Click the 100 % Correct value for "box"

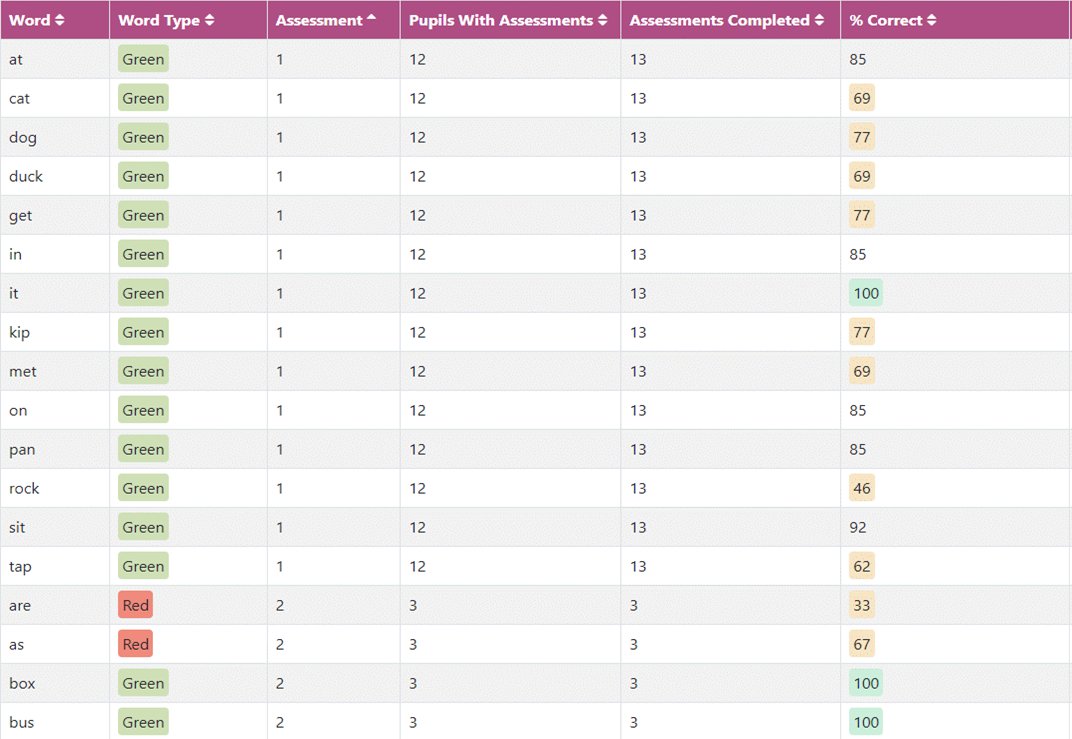(x=866, y=683)
